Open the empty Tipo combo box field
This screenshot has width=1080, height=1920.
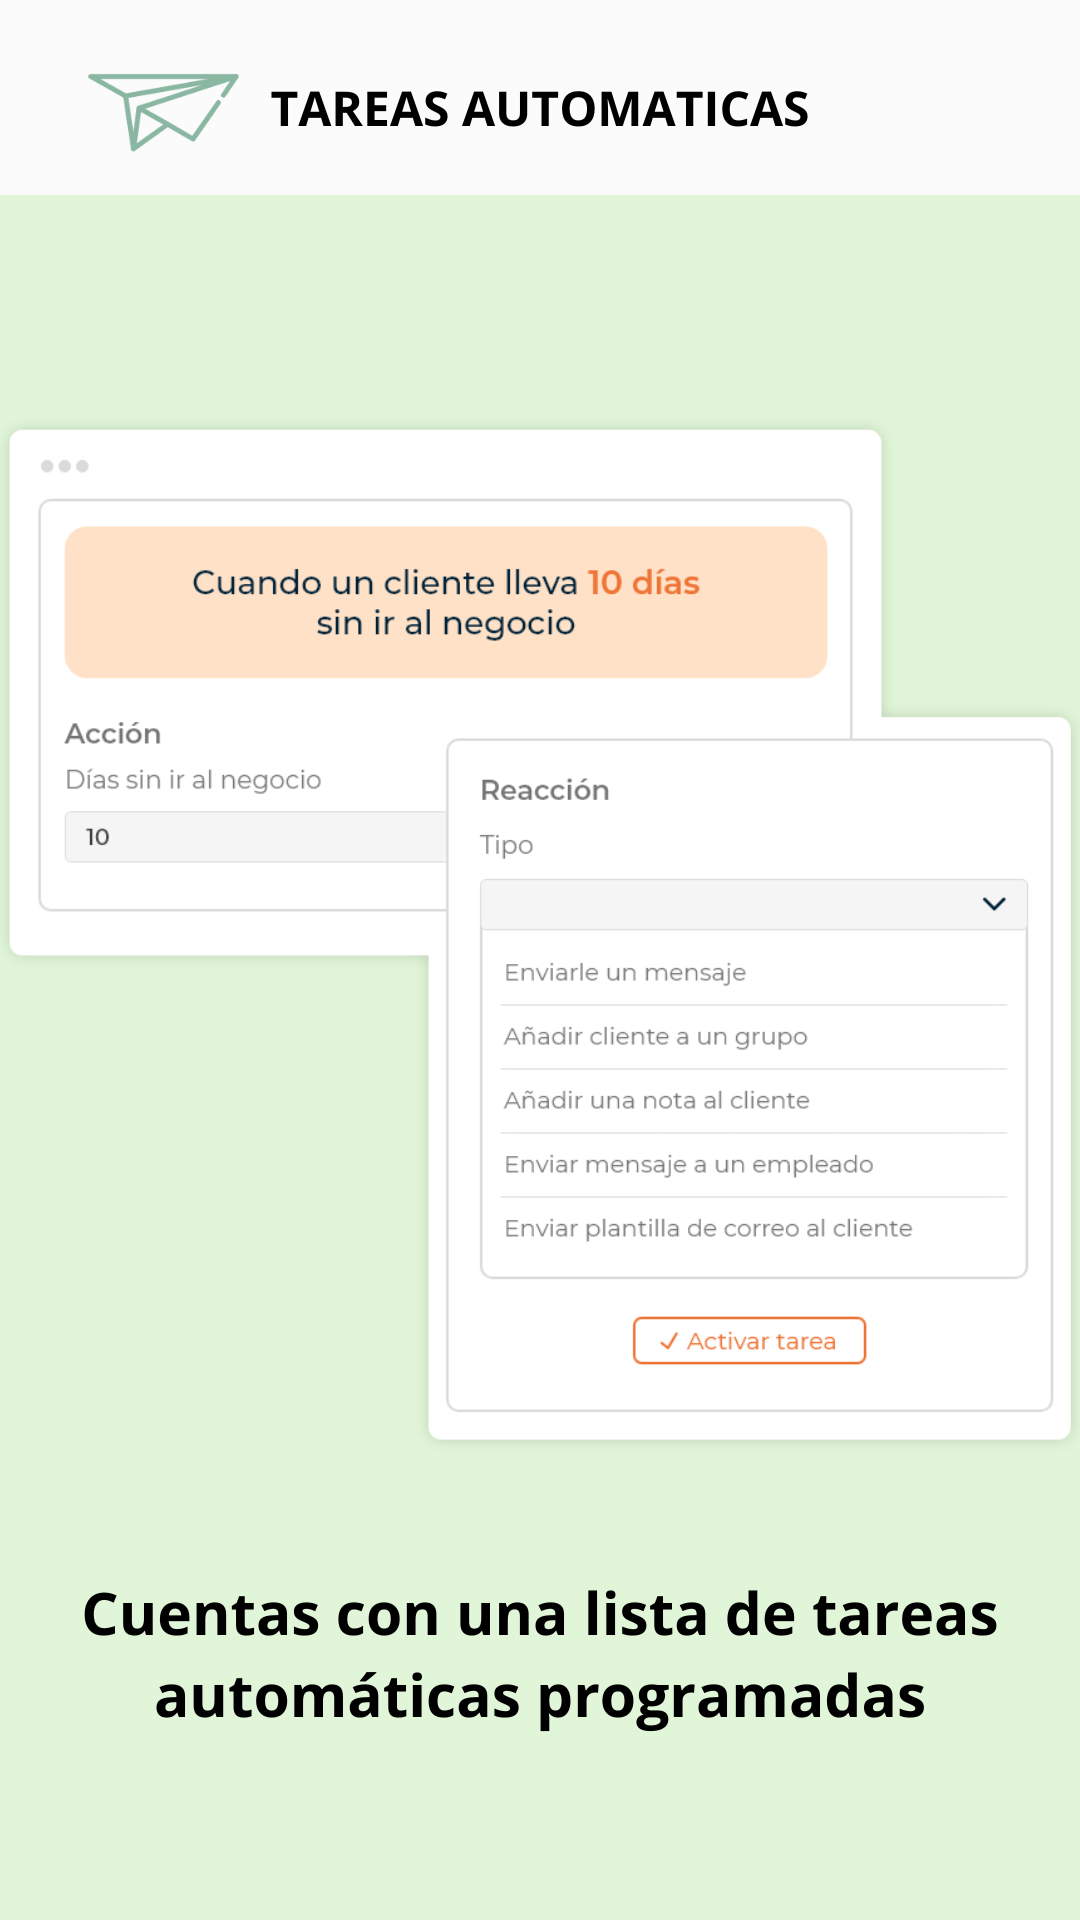pyautogui.click(x=730, y=904)
